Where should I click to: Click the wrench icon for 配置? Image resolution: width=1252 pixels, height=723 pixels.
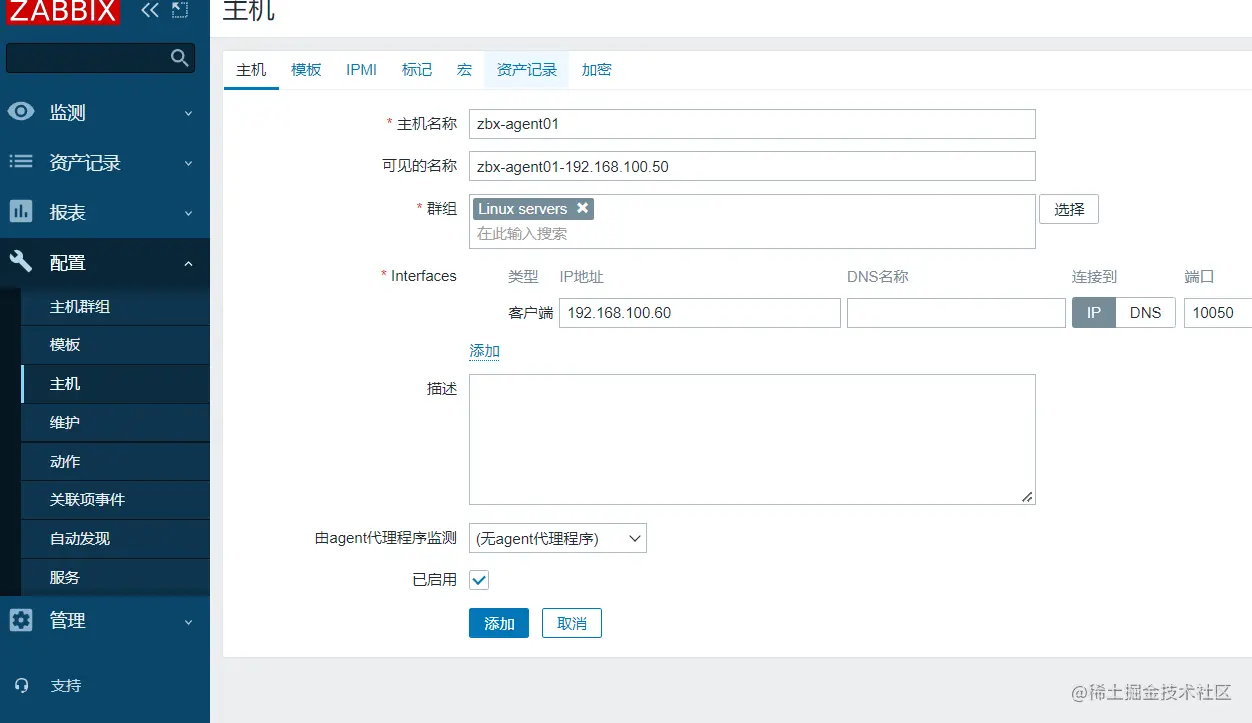21,262
